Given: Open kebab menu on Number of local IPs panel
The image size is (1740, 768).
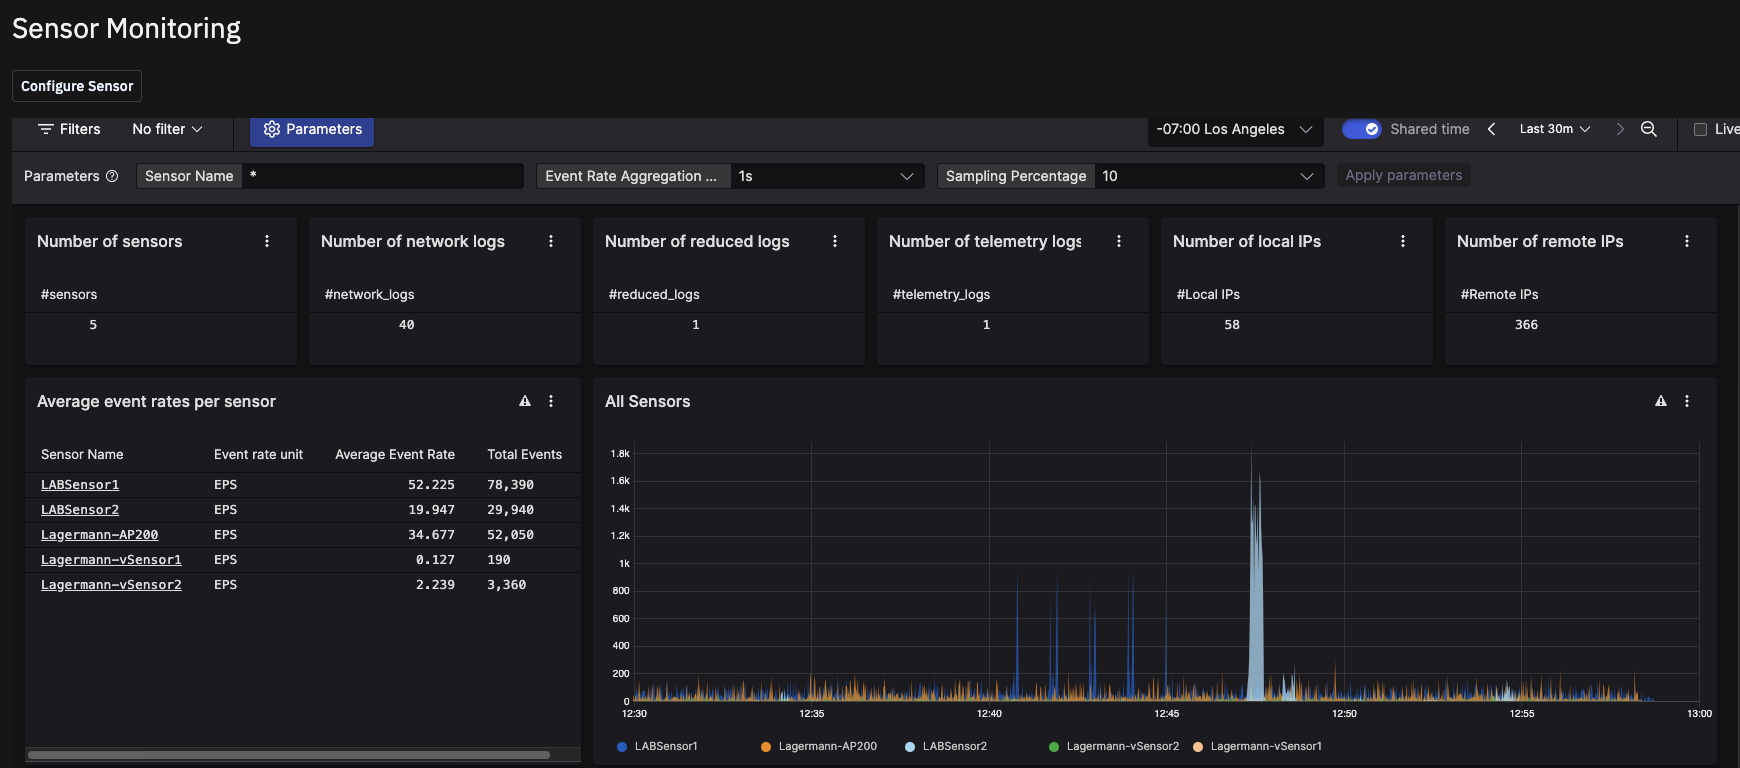Looking at the screenshot, I should coord(1403,241).
